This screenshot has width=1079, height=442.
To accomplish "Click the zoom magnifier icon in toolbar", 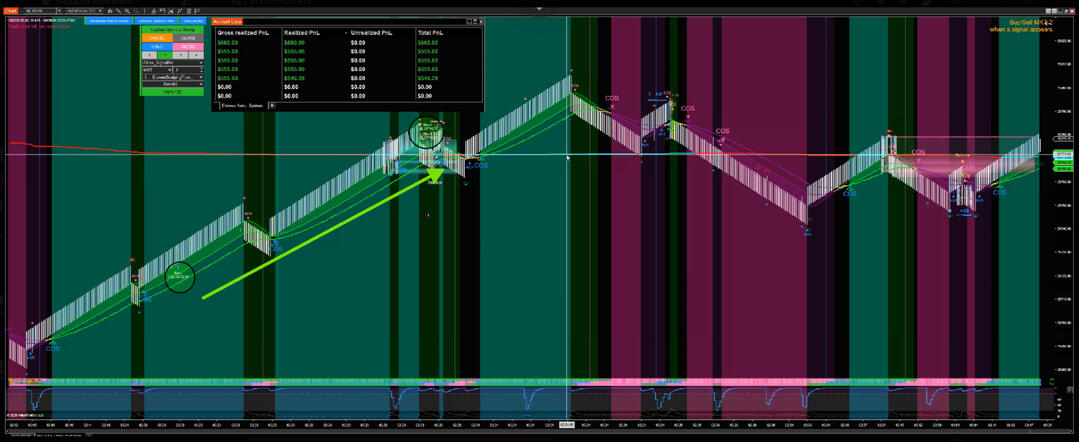I will pyautogui.click(x=127, y=11).
